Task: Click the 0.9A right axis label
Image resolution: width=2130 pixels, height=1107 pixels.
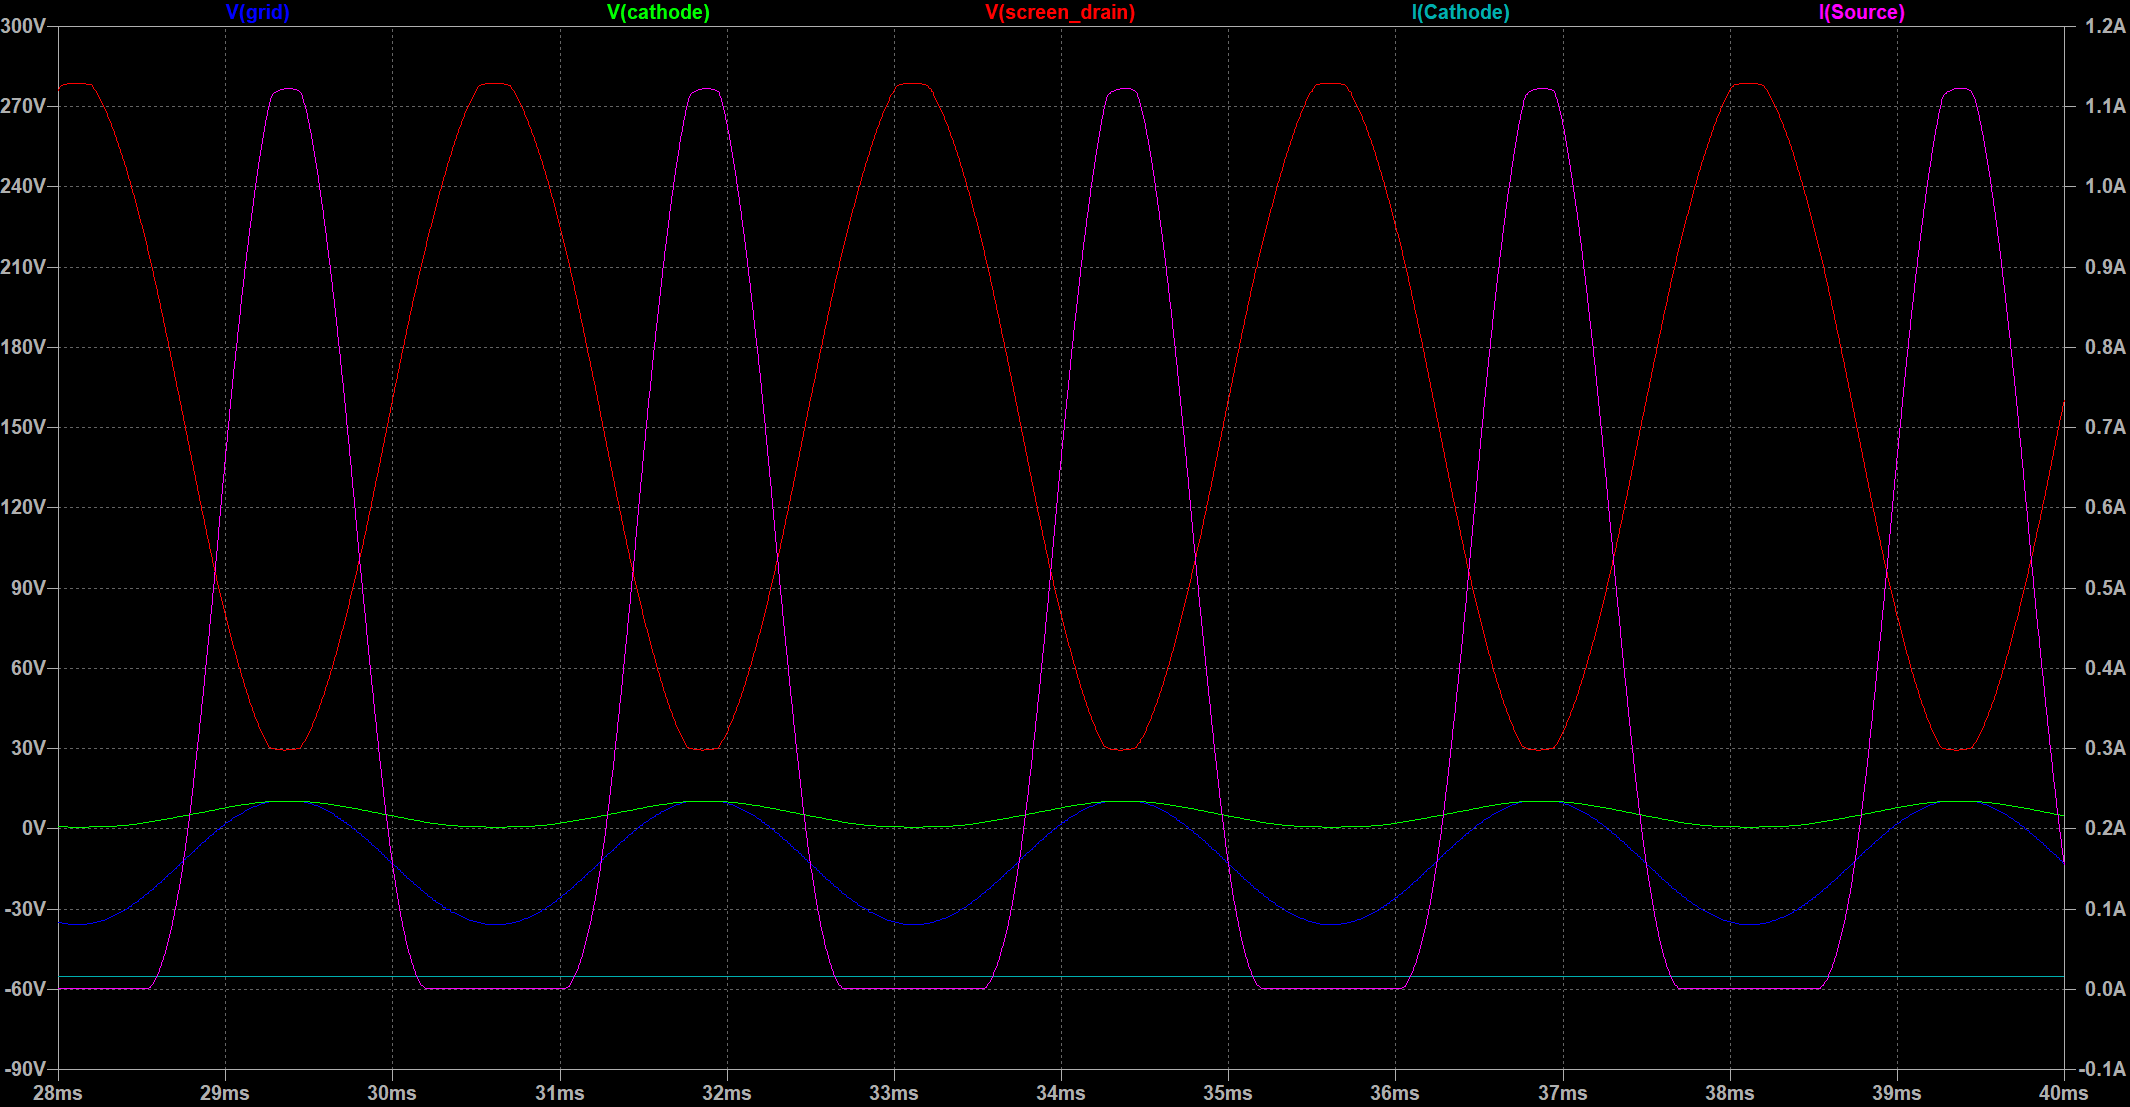Action: 2105,267
